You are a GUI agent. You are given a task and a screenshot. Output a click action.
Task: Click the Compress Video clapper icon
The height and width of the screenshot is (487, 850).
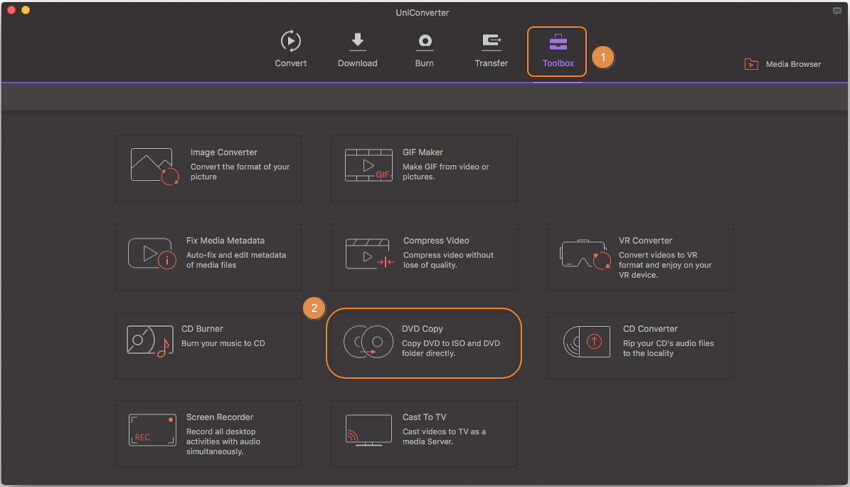tap(369, 254)
